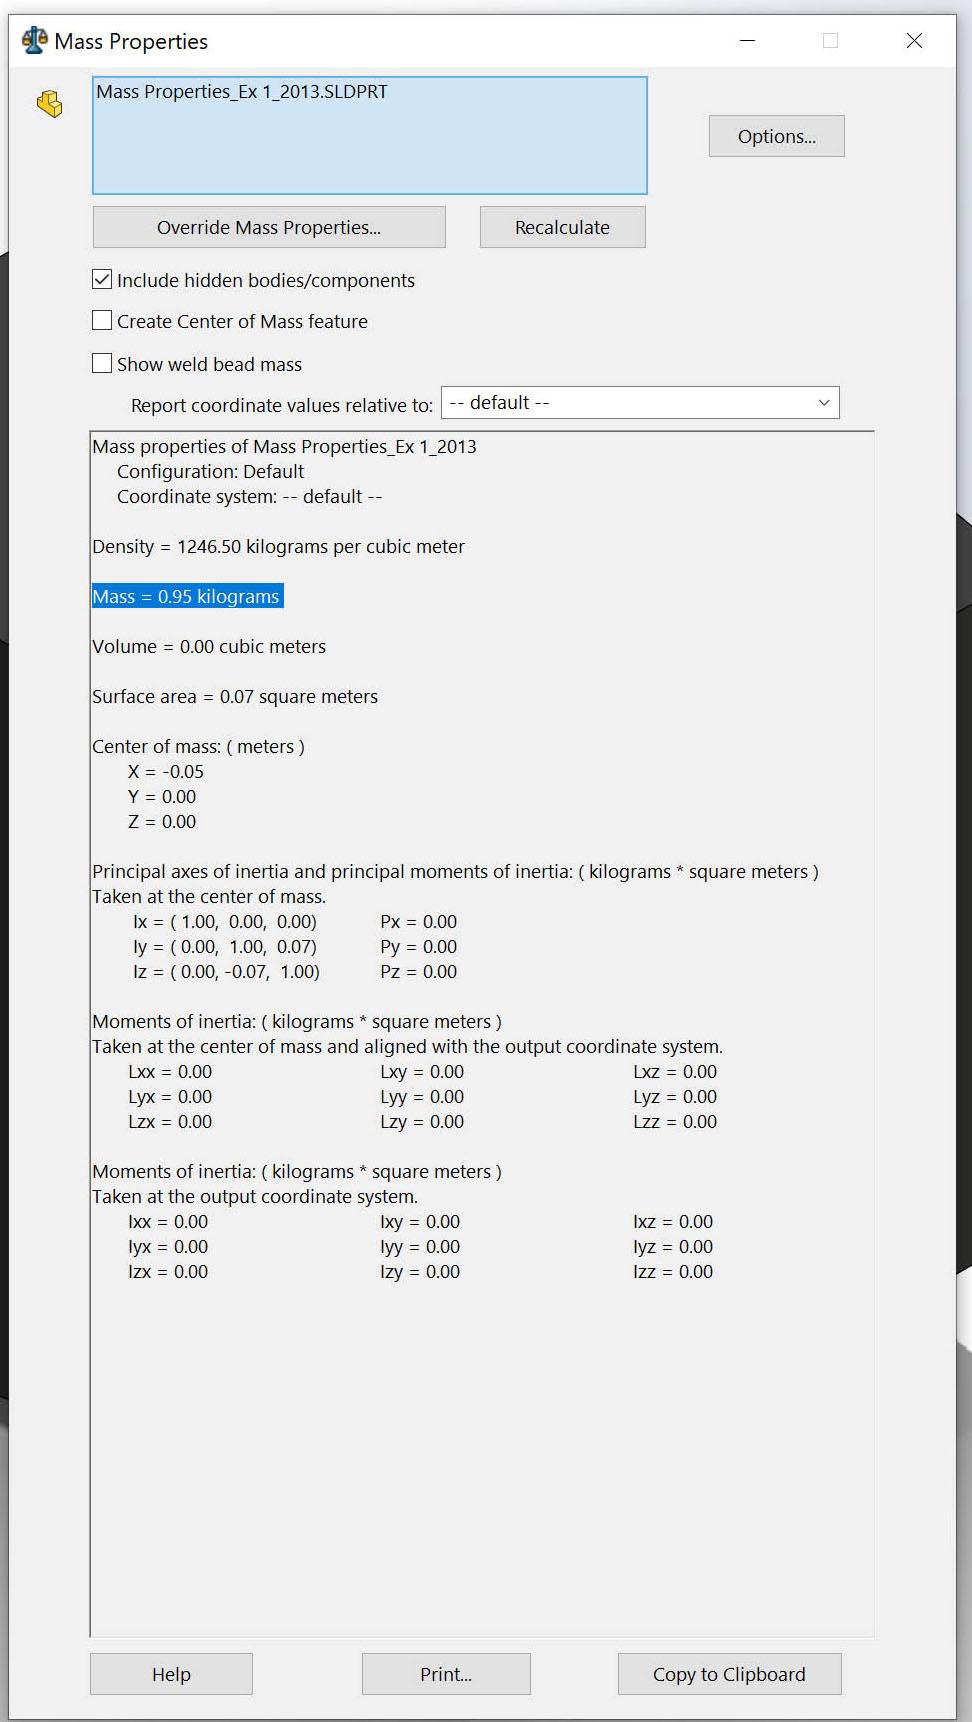Close the Mass Properties window
The width and height of the screenshot is (972, 1722).
914,41
